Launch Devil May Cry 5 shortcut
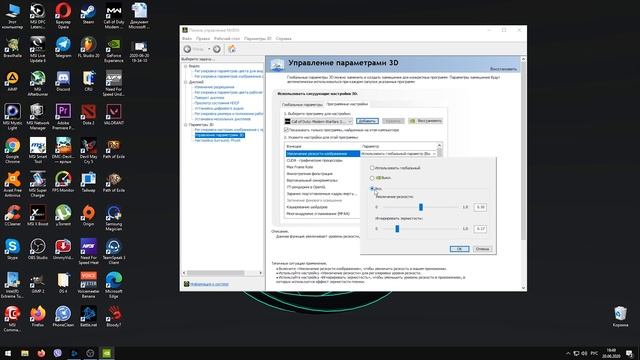This screenshot has height=360, width=640. (88, 151)
